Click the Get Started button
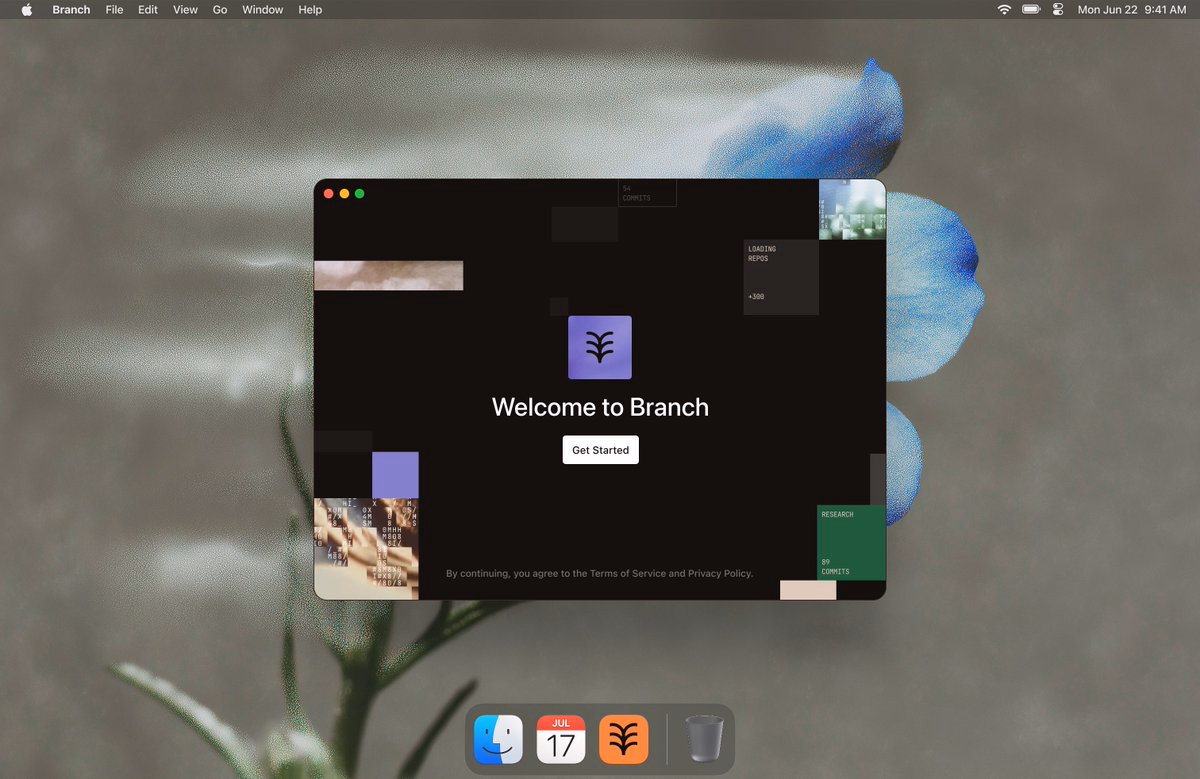This screenshot has width=1200, height=779. (x=600, y=450)
